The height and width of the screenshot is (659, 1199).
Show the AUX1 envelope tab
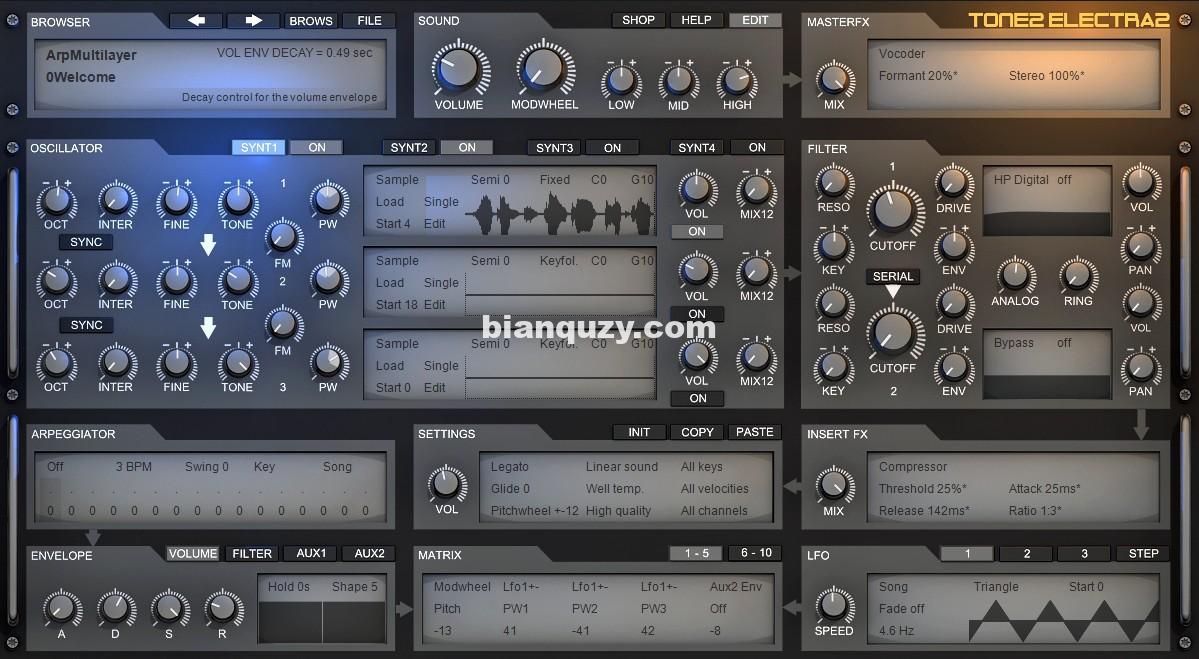[x=310, y=553]
